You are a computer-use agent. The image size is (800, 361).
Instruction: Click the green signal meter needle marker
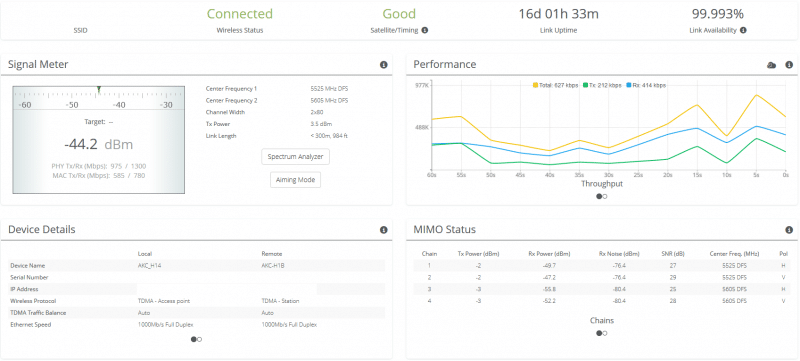[99, 89]
